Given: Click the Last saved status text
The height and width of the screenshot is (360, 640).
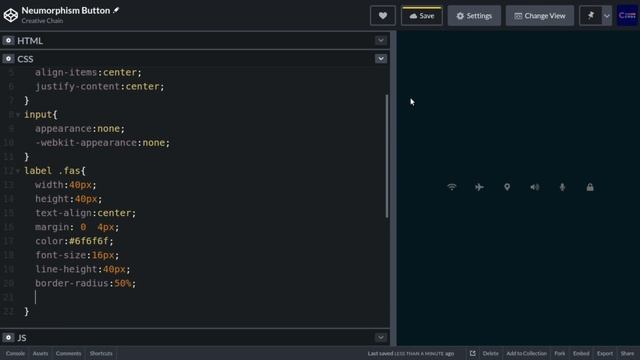Looking at the screenshot, I should coord(411,353).
